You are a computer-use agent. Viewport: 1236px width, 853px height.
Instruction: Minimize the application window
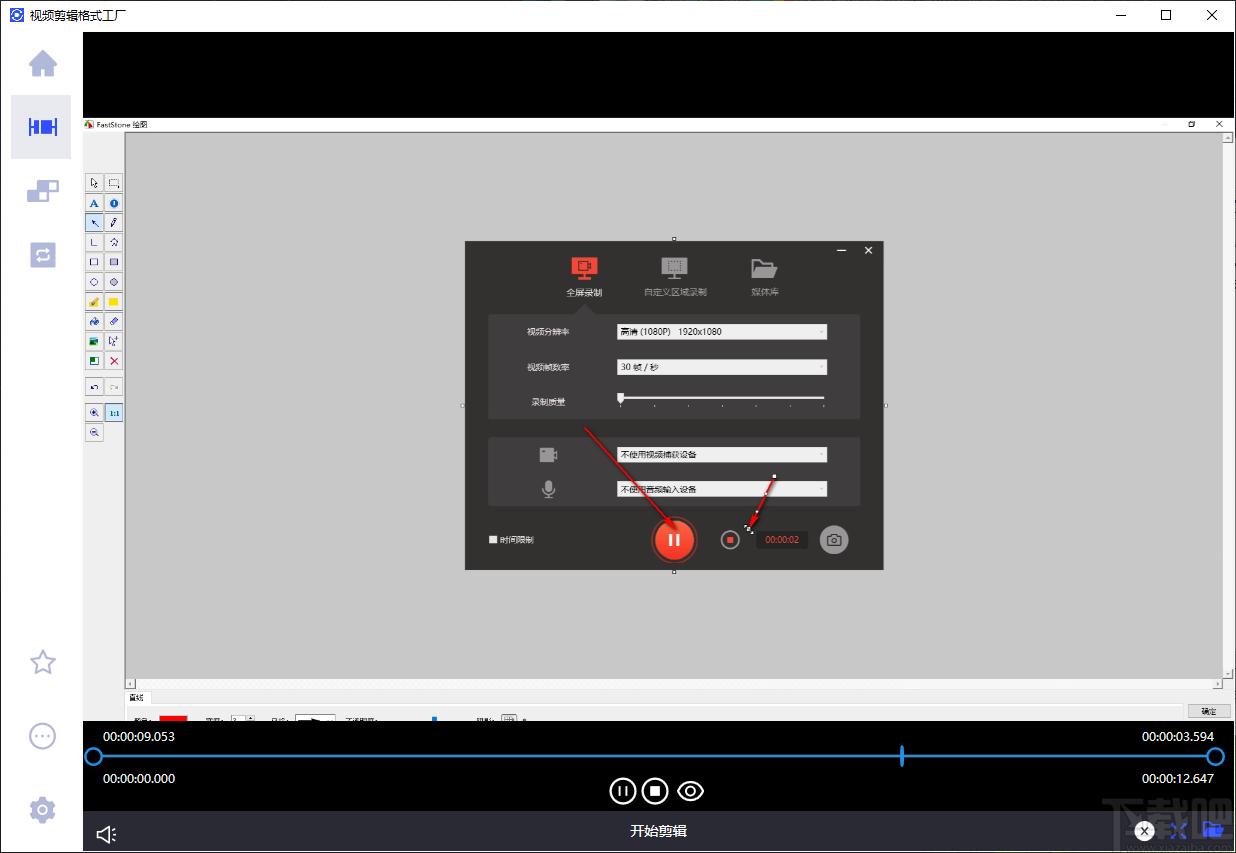(x=1120, y=15)
